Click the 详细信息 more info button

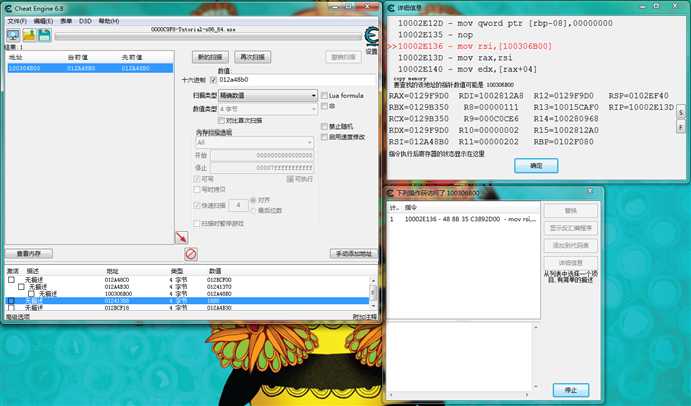click(571, 263)
